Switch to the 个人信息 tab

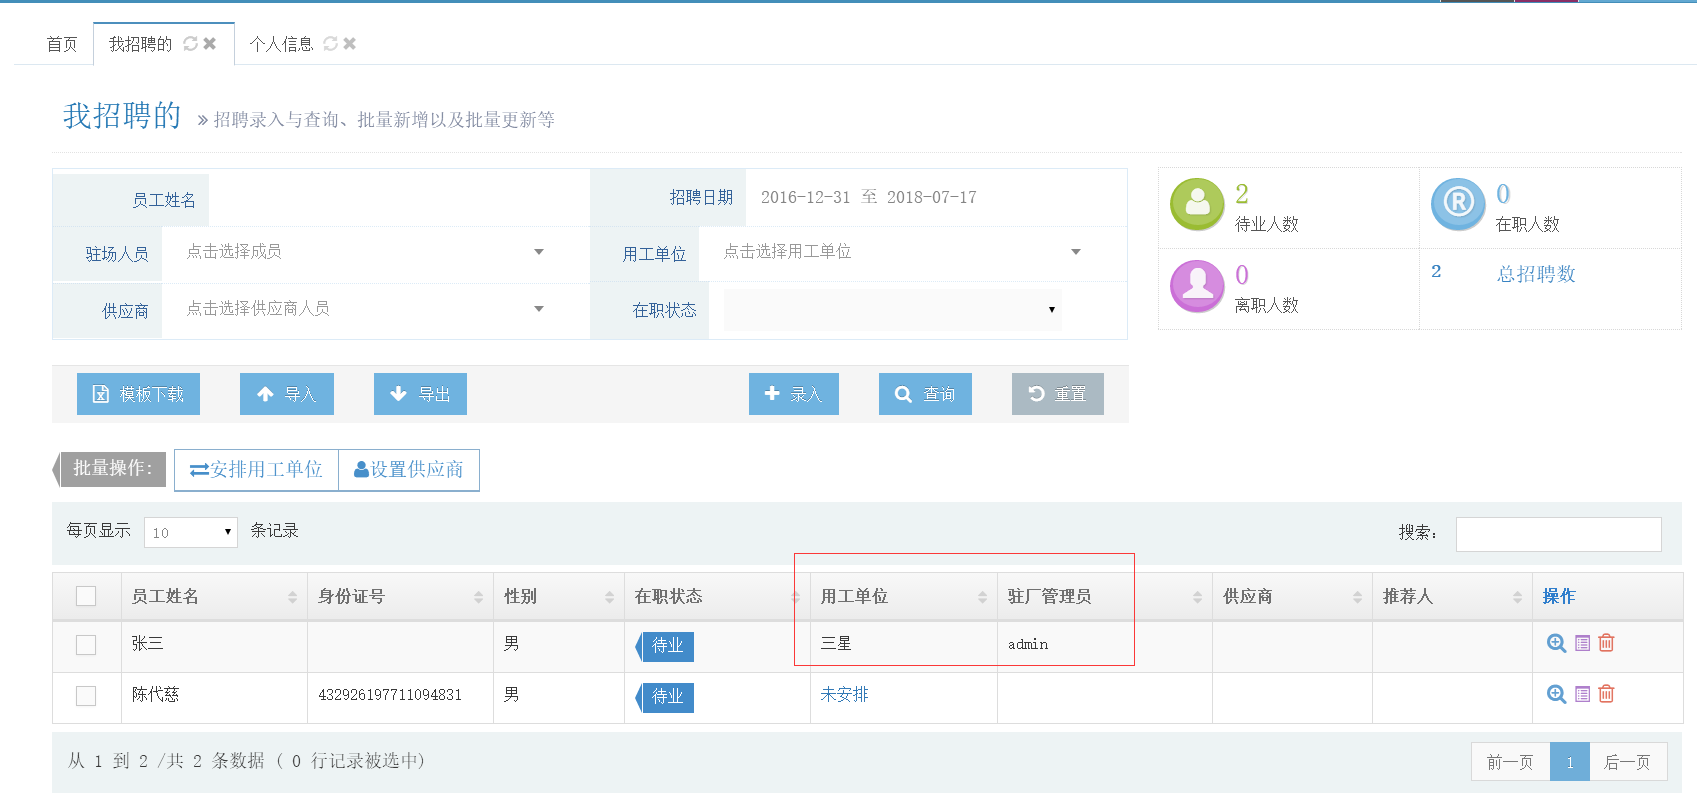tap(281, 44)
